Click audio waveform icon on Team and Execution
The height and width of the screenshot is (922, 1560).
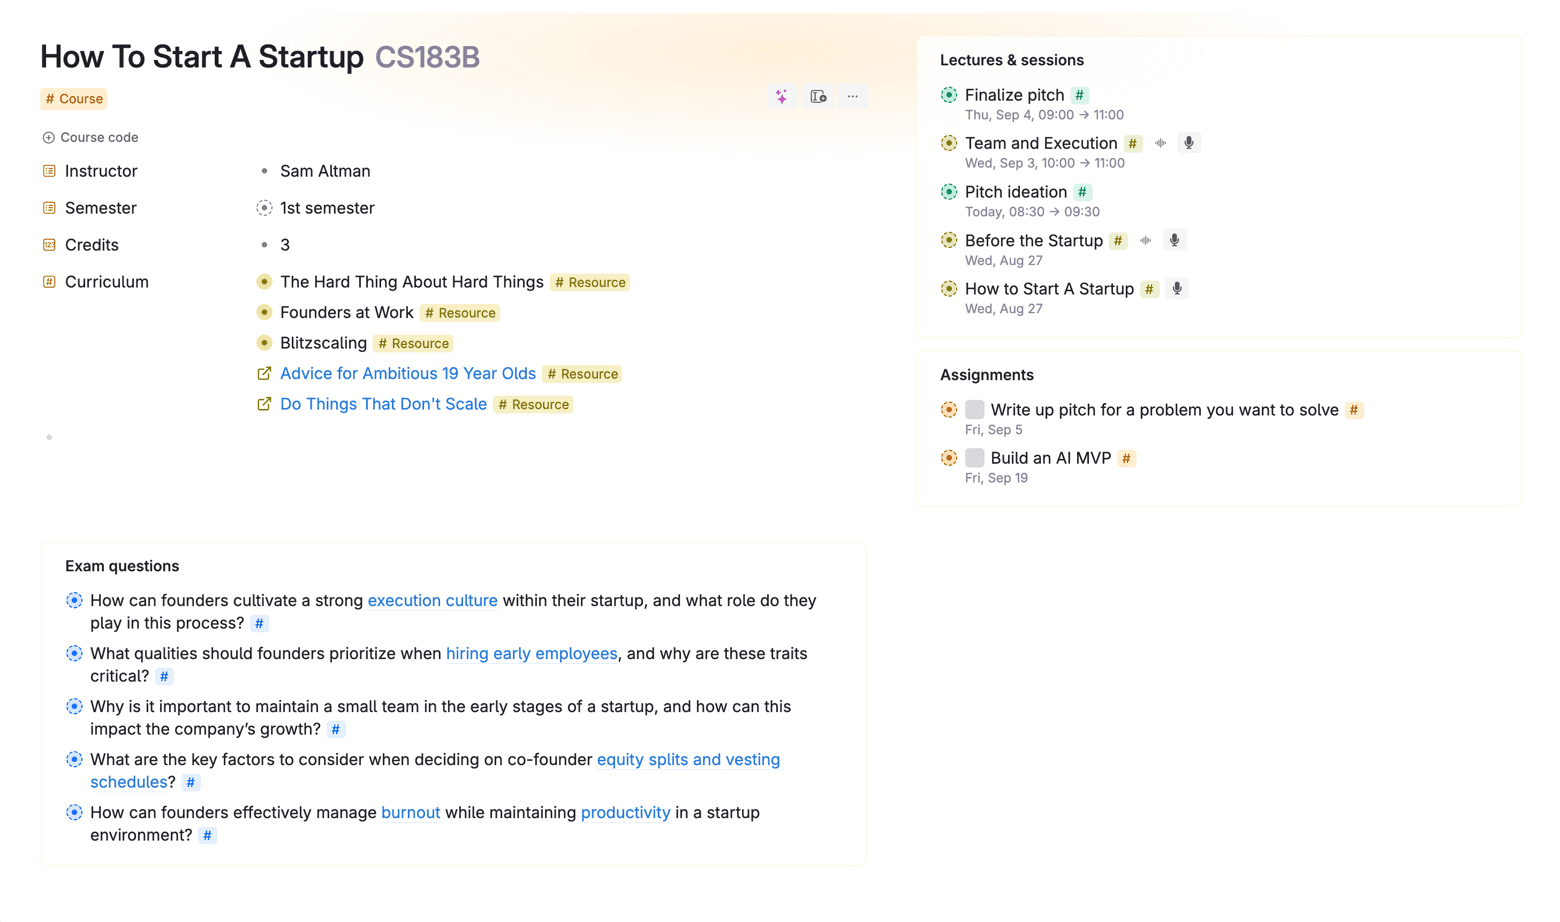tap(1160, 143)
